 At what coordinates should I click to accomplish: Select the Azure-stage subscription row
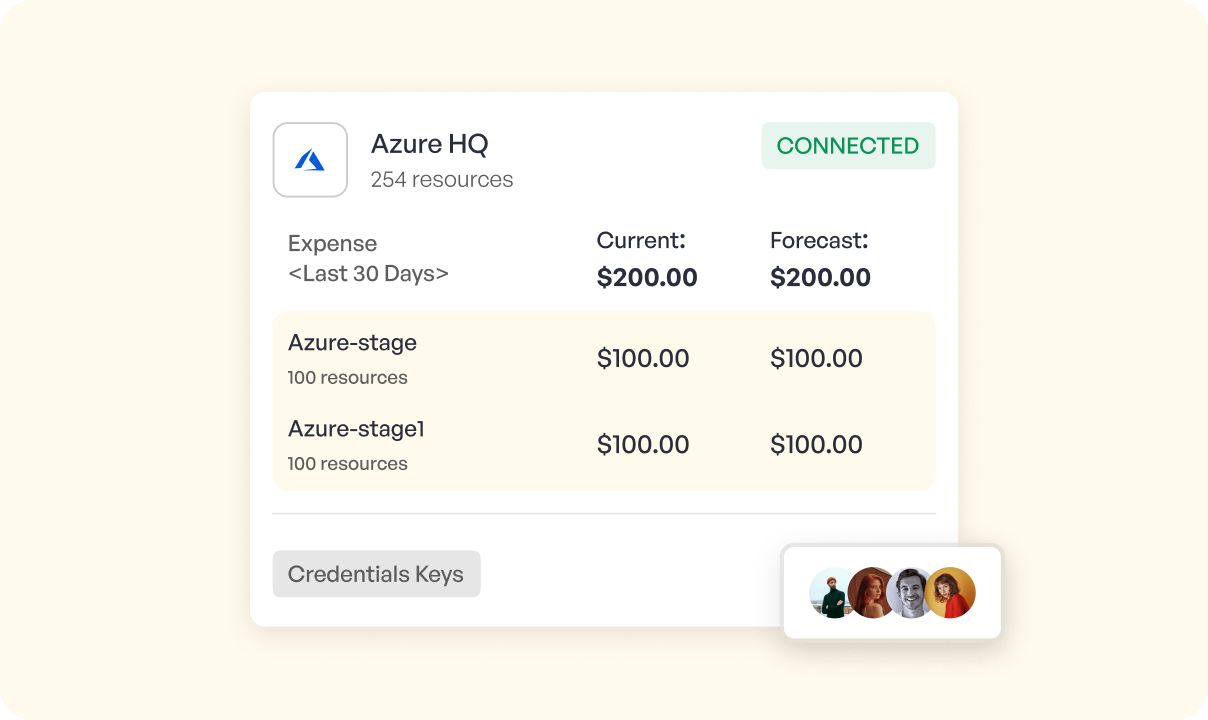pyautogui.click(x=352, y=343)
